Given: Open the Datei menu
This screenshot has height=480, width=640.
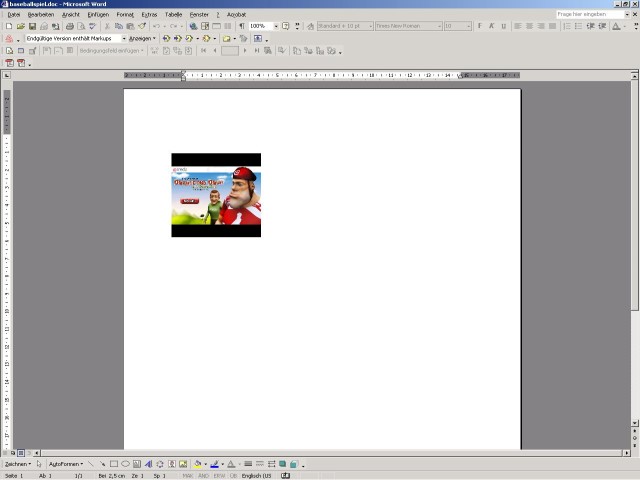Looking at the screenshot, I should (x=13, y=15).
